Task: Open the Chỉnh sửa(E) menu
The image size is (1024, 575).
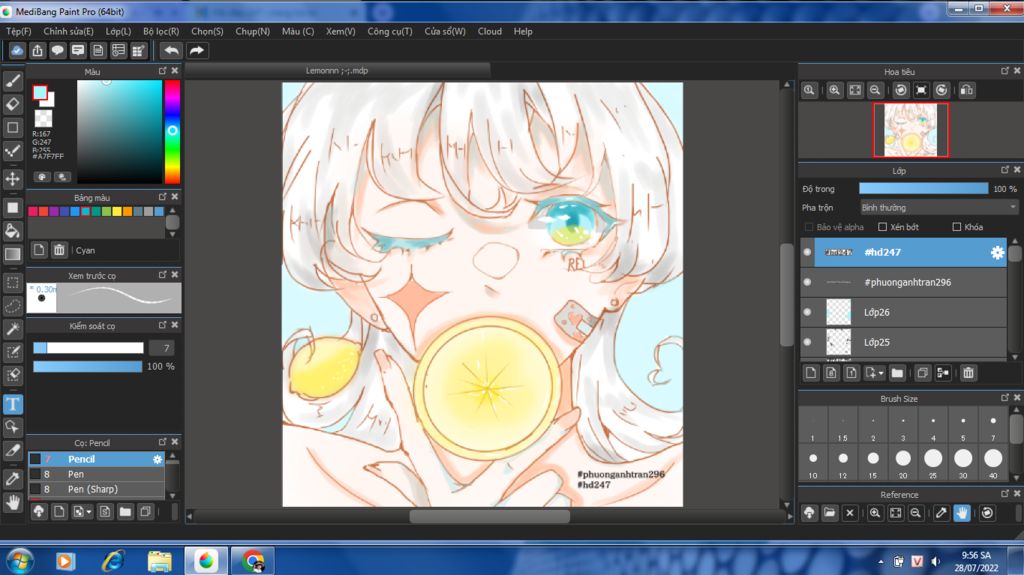Action: 68,31
